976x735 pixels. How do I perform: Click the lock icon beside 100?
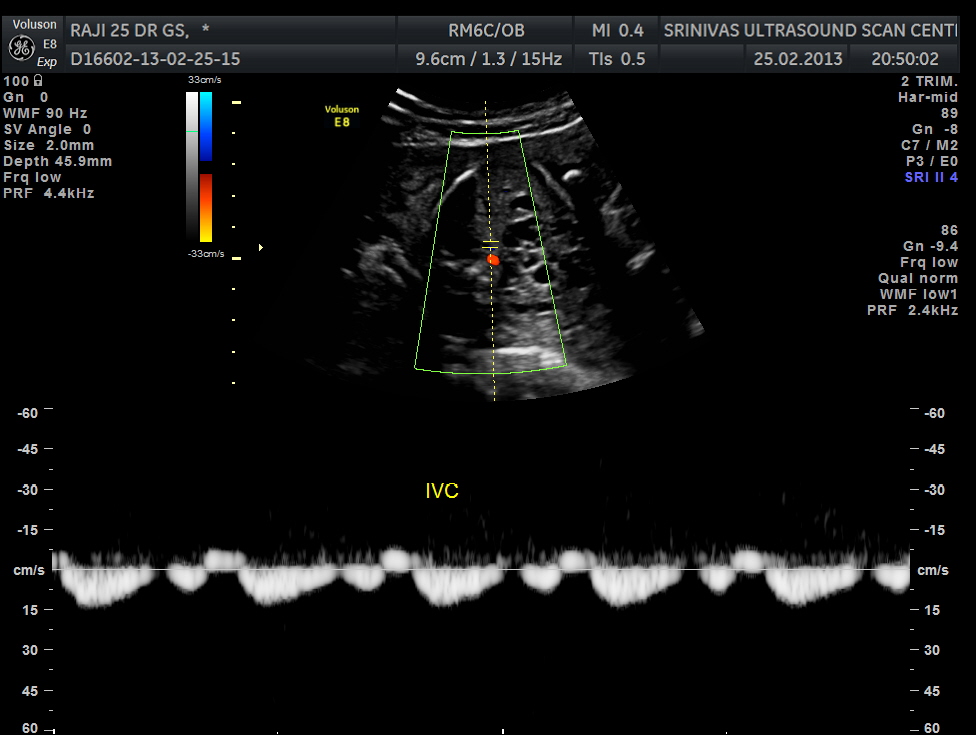point(38,81)
